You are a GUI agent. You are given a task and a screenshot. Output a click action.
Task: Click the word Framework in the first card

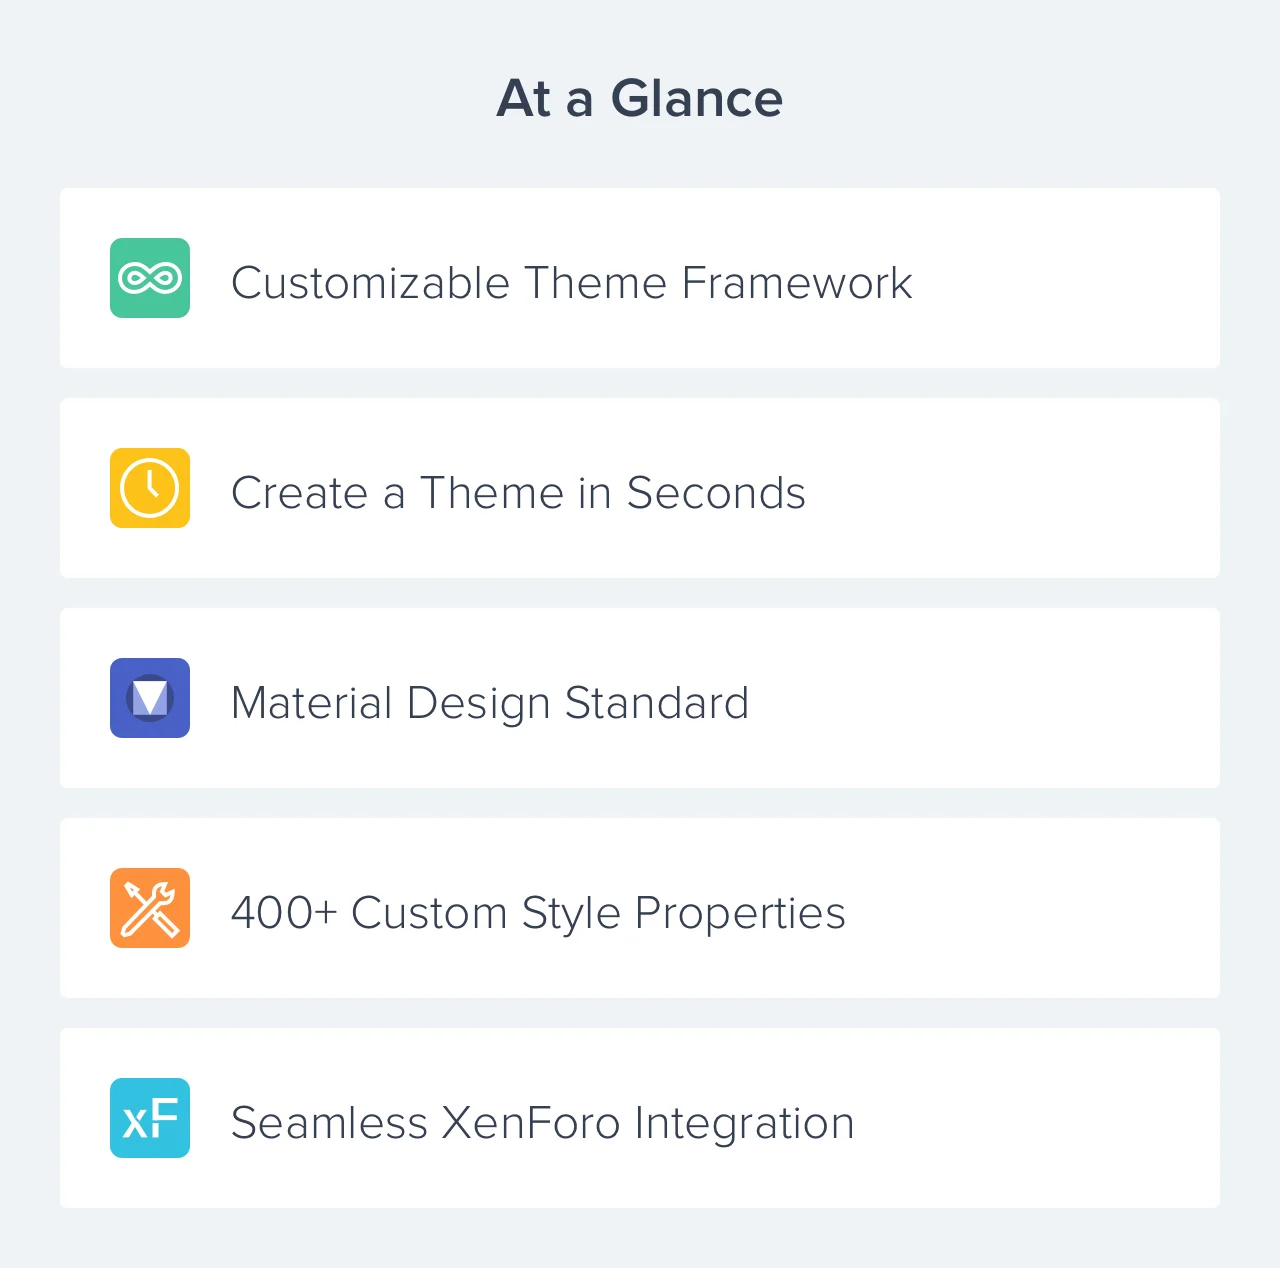pos(797,283)
